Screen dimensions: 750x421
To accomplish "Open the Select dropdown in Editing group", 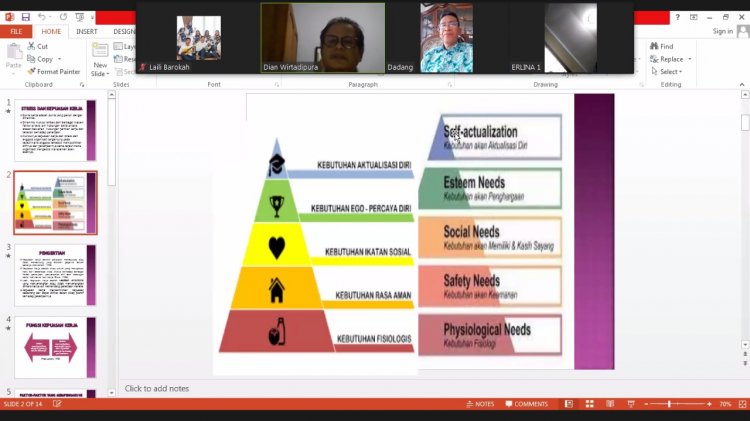I will (x=669, y=72).
